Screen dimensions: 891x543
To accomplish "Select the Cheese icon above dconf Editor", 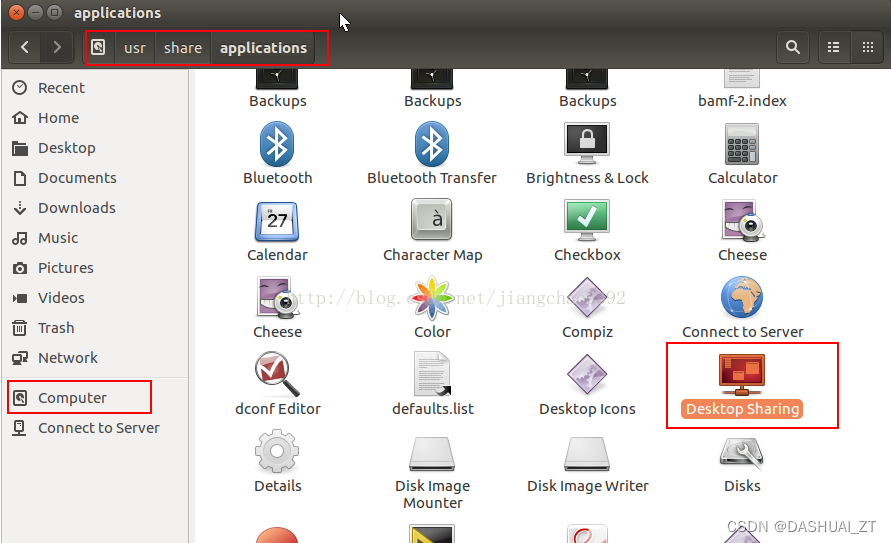I will [277, 297].
